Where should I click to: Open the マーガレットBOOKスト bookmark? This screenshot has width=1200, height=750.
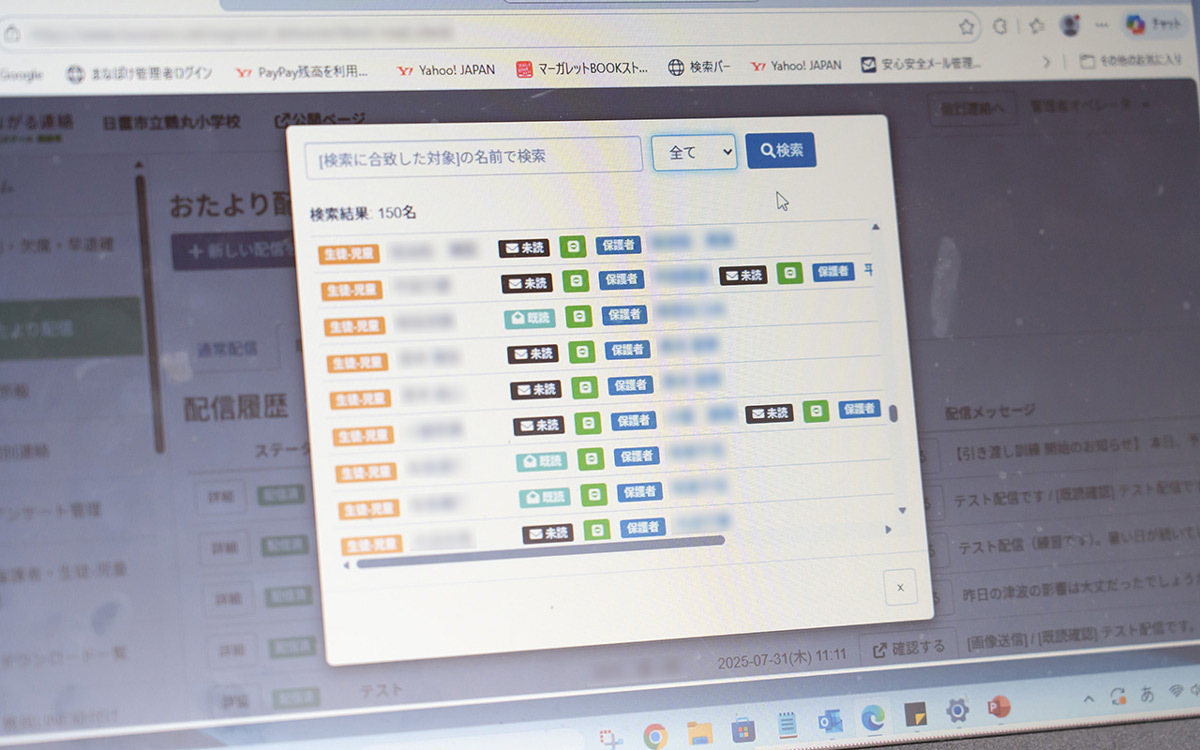(x=582, y=69)
